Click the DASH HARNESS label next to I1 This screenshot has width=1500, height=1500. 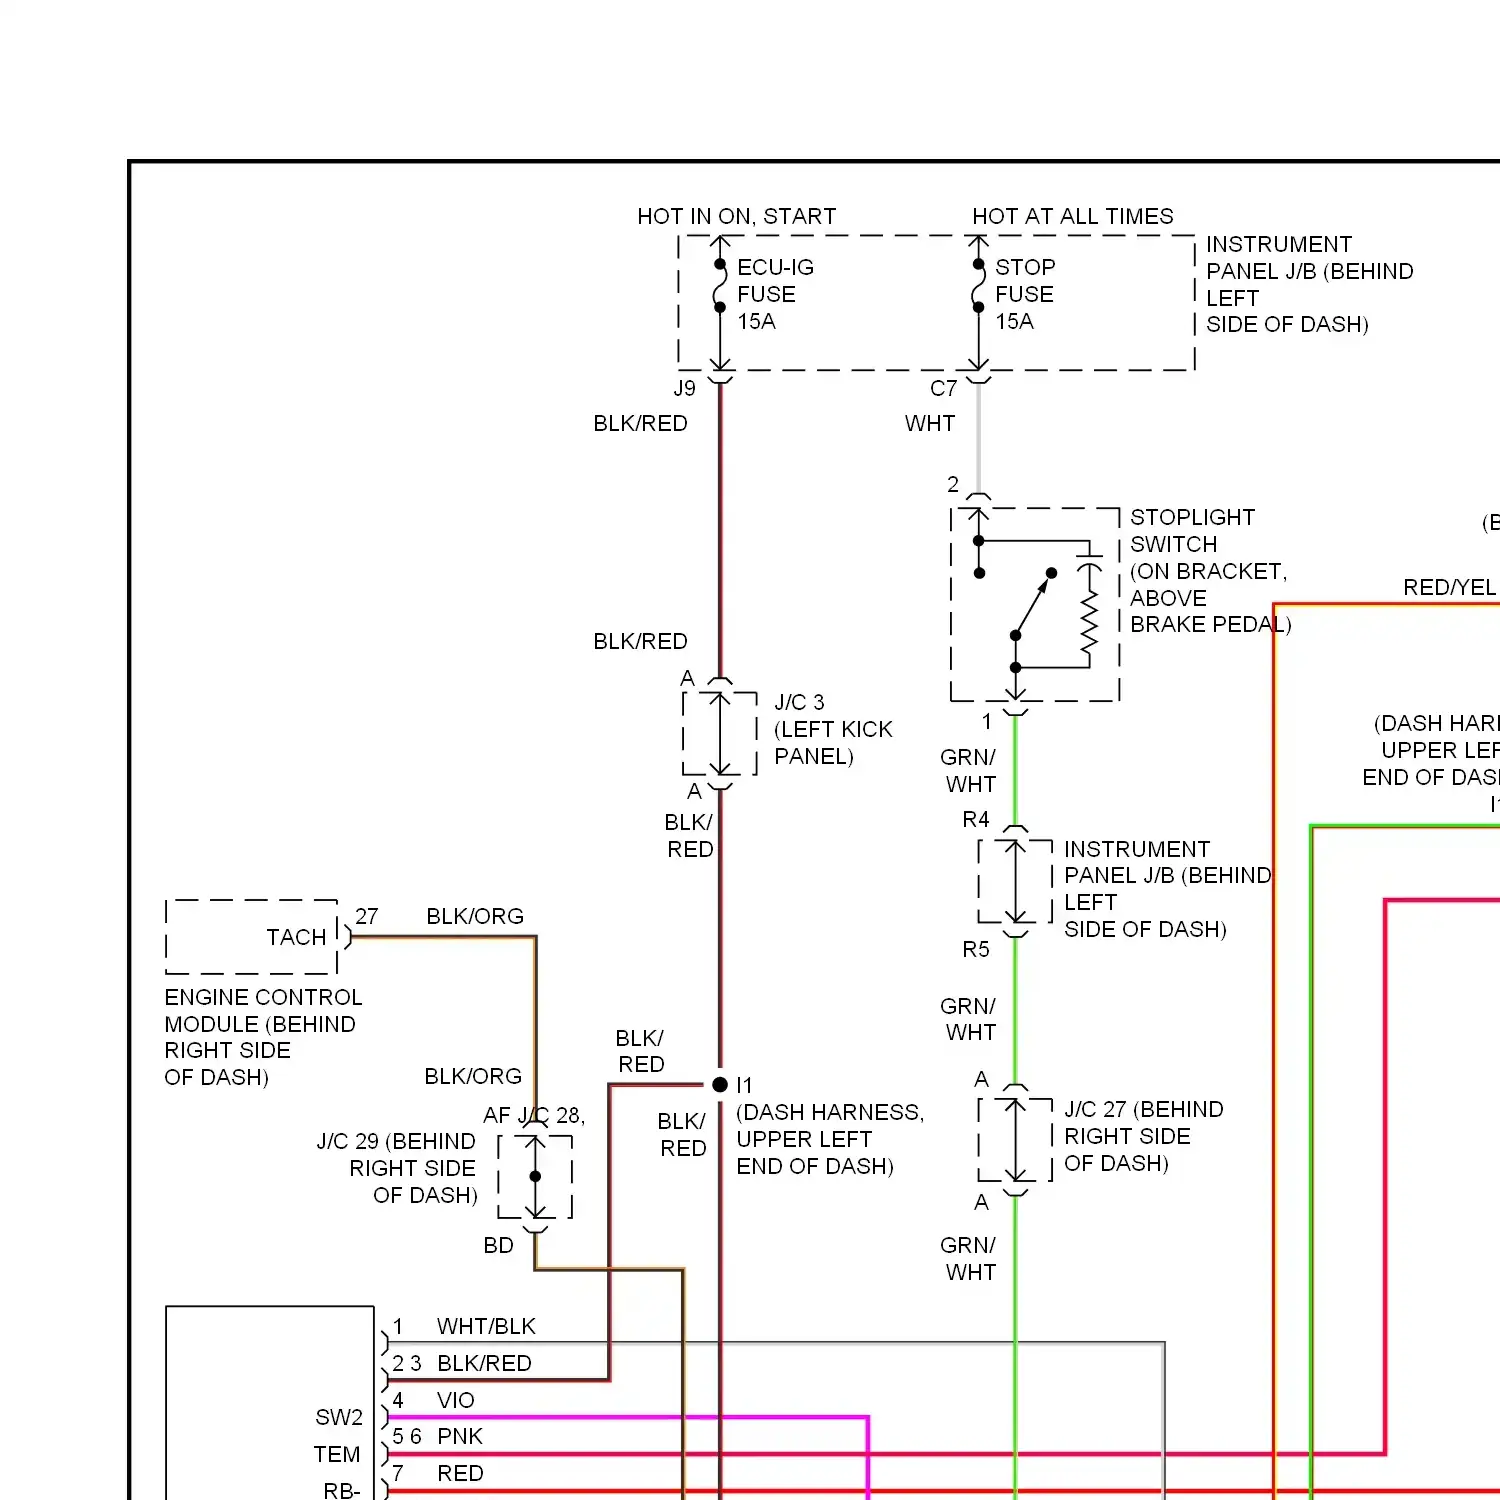pyautogui.click(x=830, y=1139)
